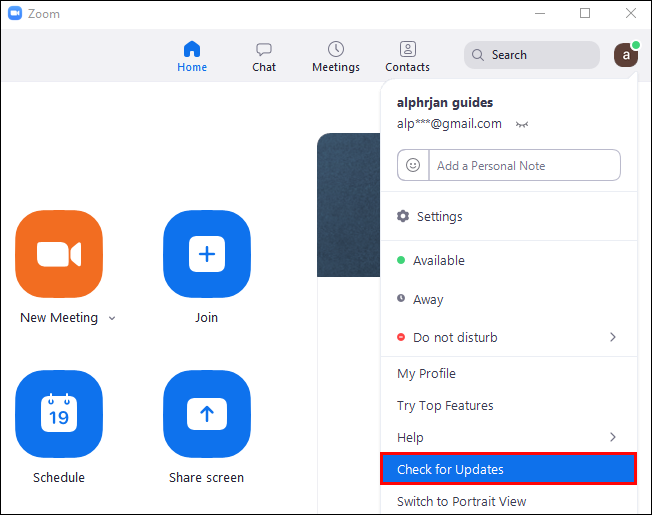652x515 pixels.
Task: Click the alp***@gmail.com email text
Action: (x=449, y=124)
